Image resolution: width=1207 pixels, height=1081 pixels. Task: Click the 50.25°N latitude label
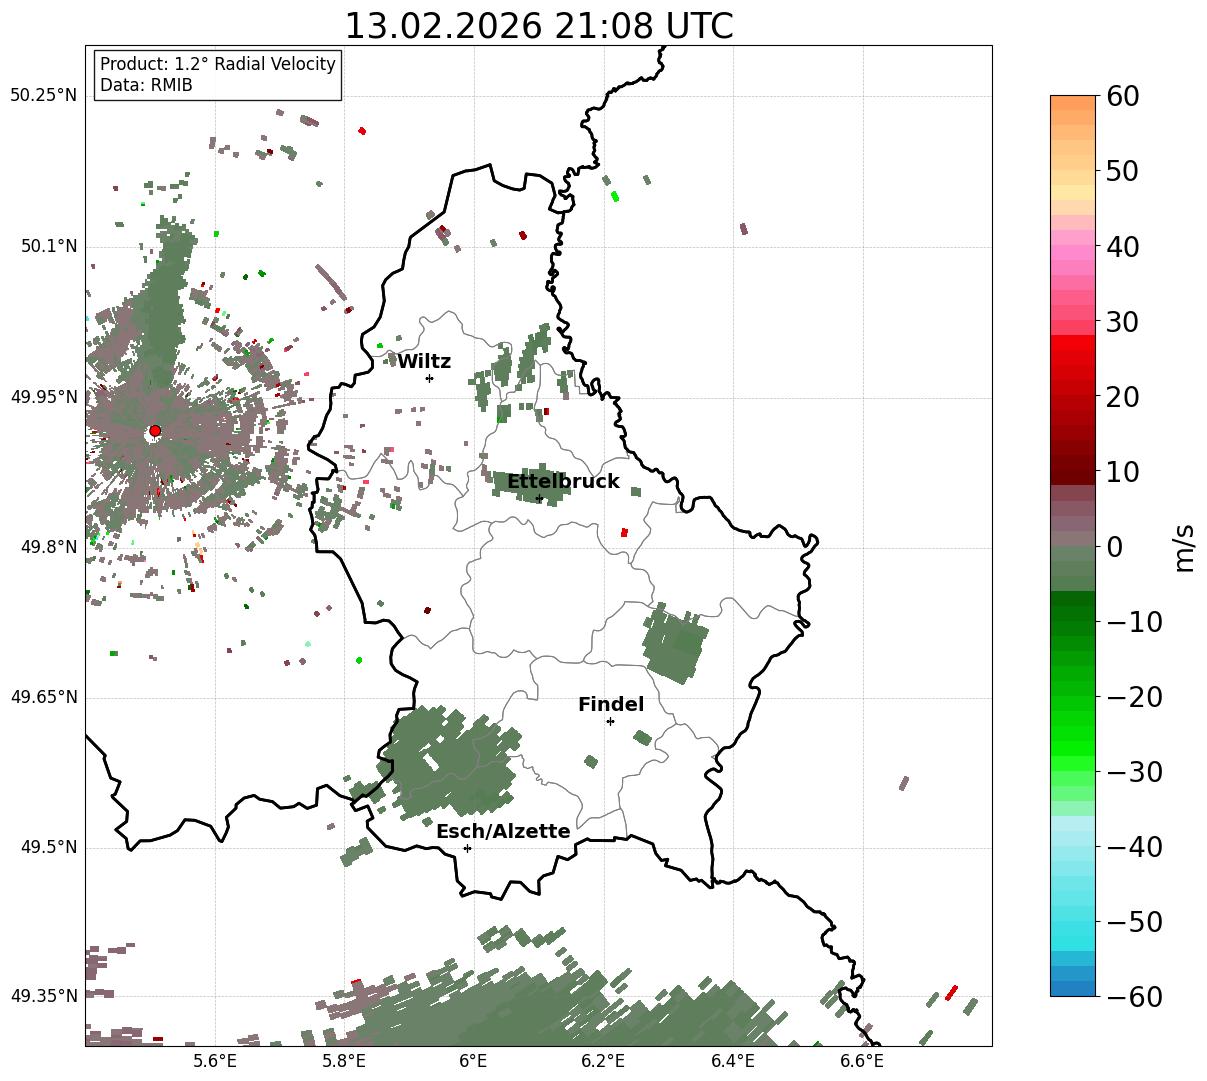coord(43,96)
